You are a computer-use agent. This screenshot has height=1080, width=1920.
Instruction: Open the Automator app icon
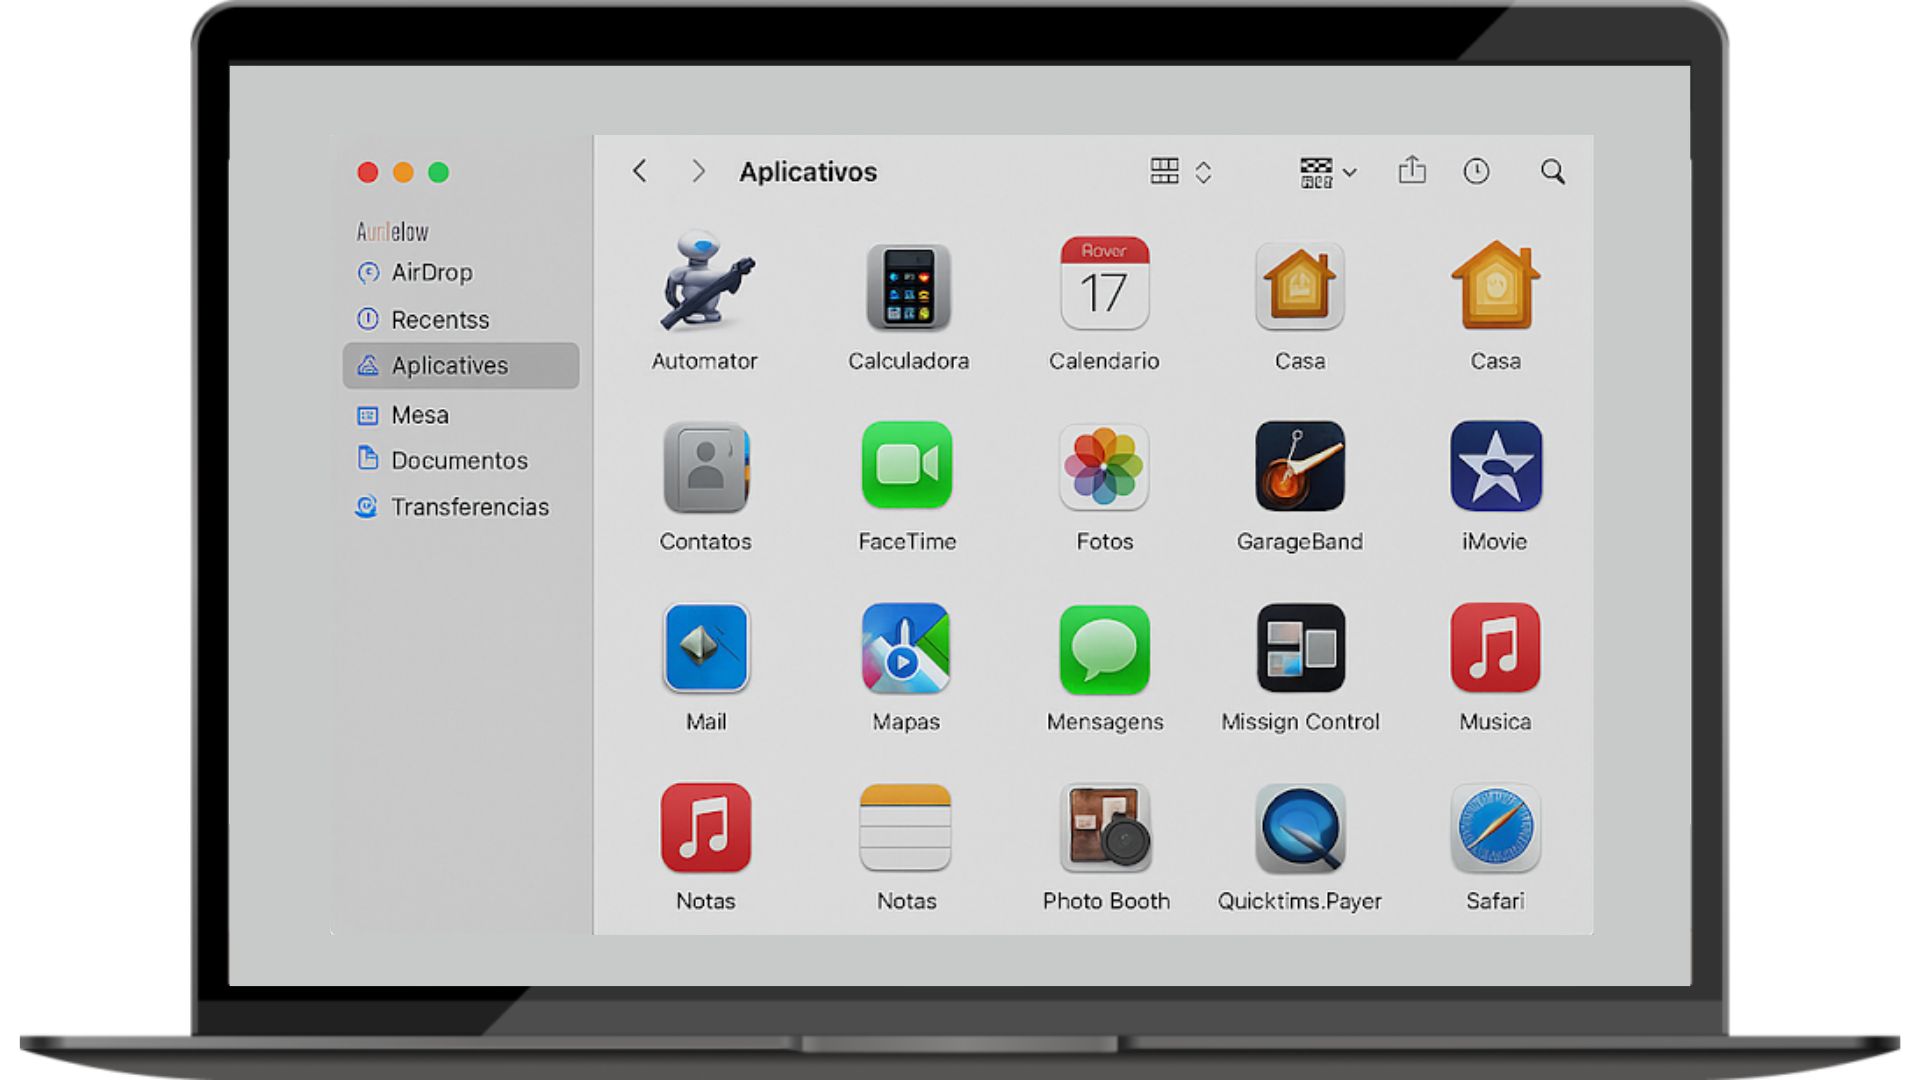click(705, 285)
